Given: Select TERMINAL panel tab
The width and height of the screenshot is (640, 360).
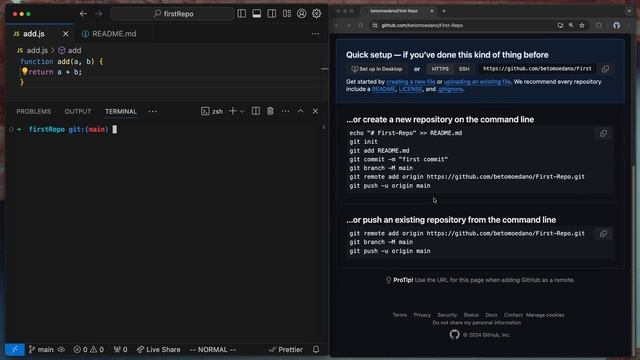Looking at the screenshot, I should coord(121,111).
